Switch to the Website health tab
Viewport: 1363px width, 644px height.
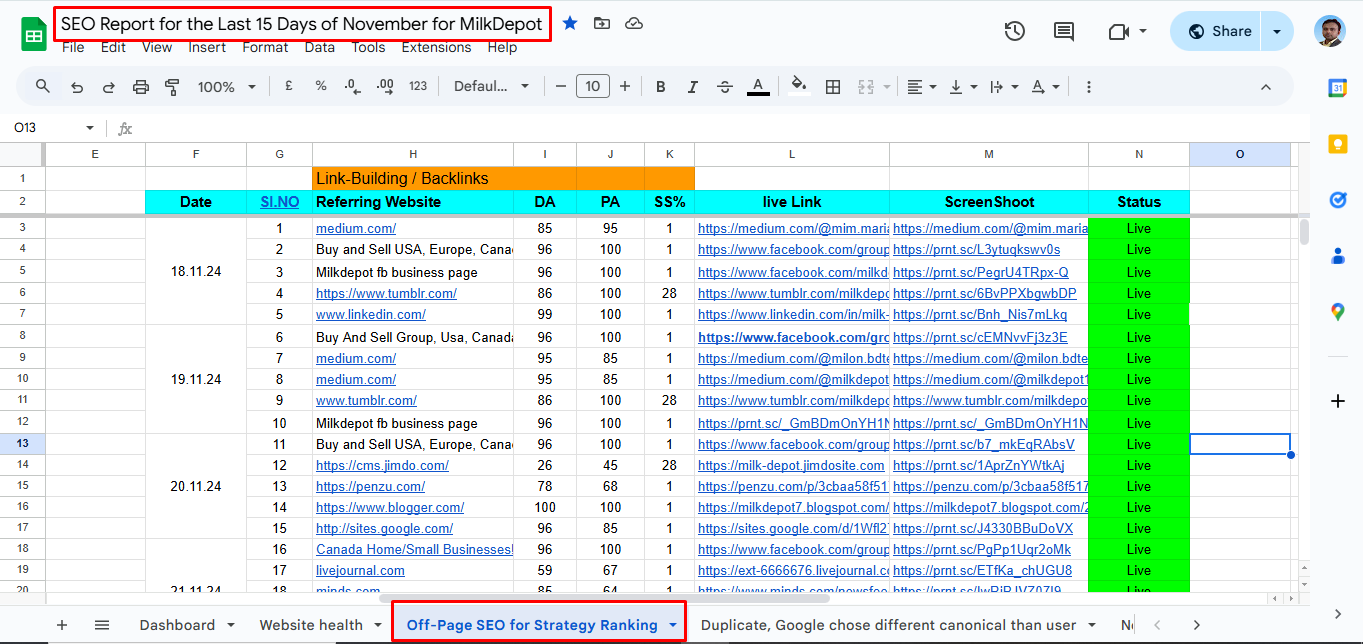coord(311,625)
